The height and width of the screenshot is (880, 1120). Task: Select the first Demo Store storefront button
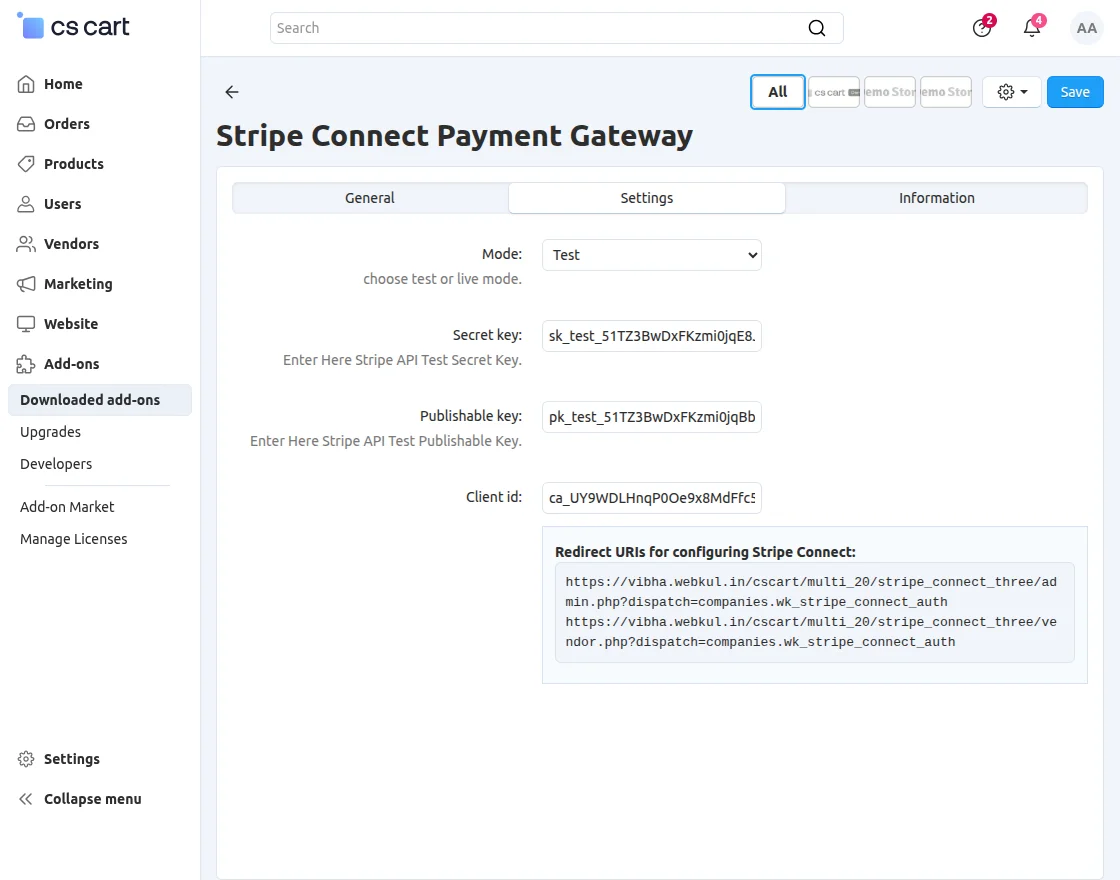890,92
